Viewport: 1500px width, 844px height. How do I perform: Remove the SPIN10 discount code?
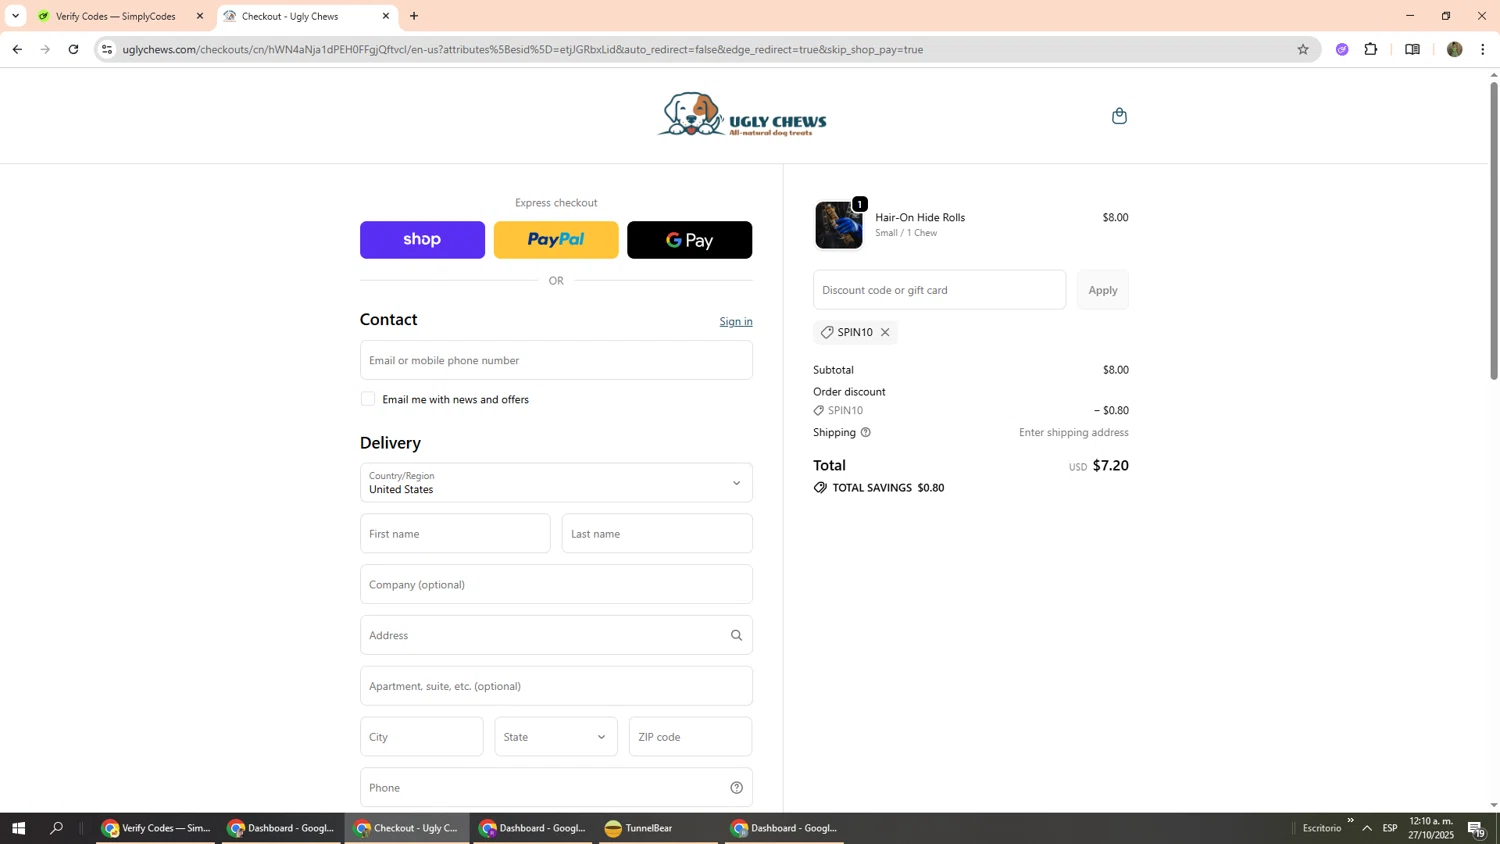pos(885,332)
